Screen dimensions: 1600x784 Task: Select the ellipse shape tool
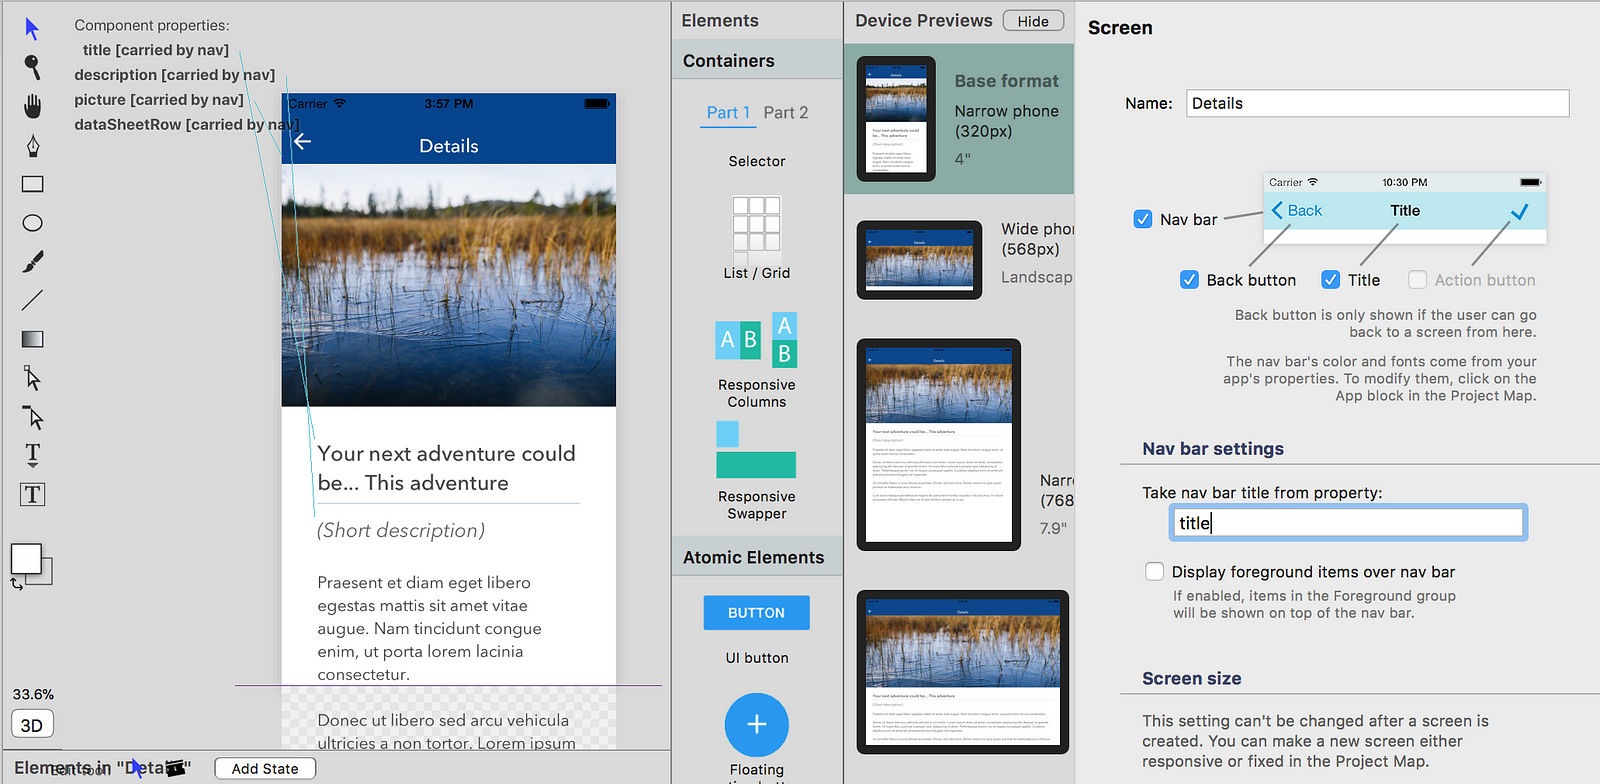tap(32, 223)
